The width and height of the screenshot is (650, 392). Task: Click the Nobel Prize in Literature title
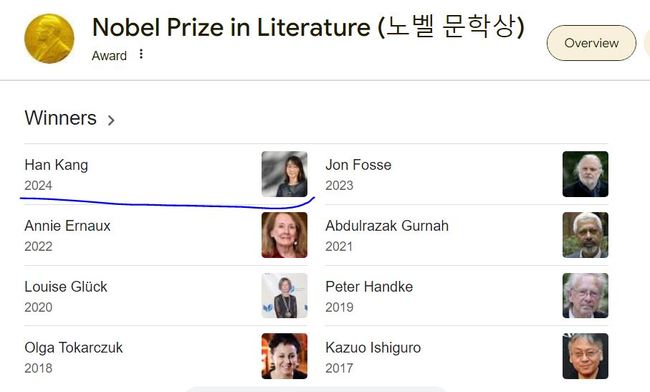[x=308, y=27]
